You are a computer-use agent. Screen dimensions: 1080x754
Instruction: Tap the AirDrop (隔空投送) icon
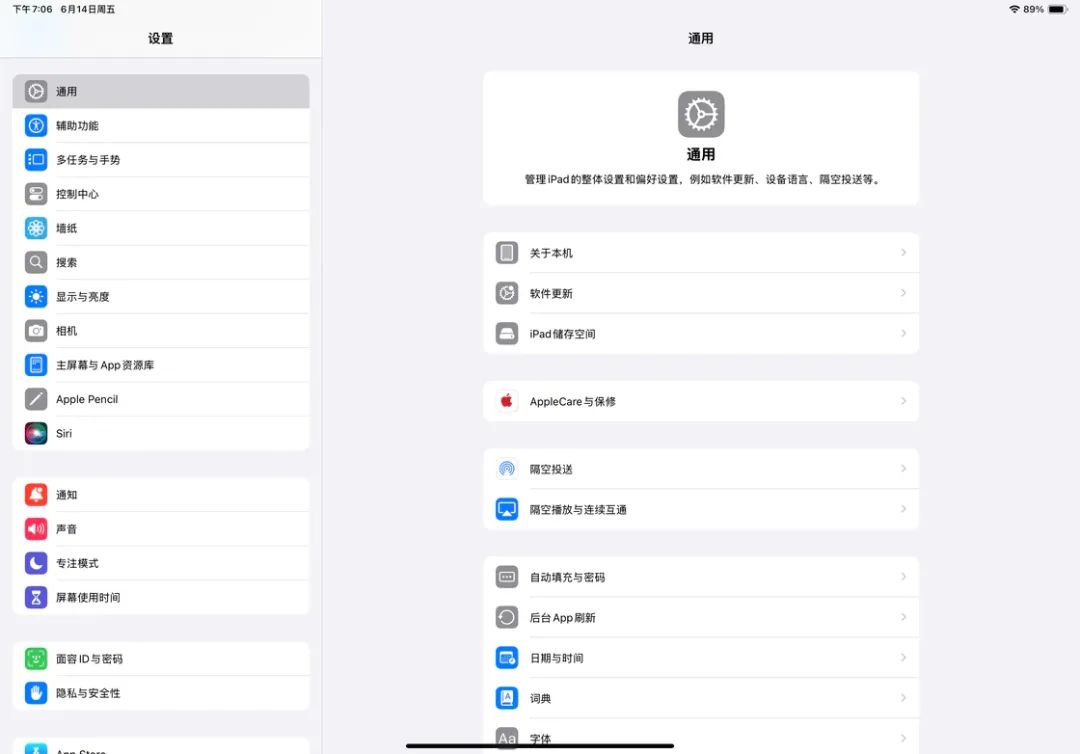click(507, 469)
